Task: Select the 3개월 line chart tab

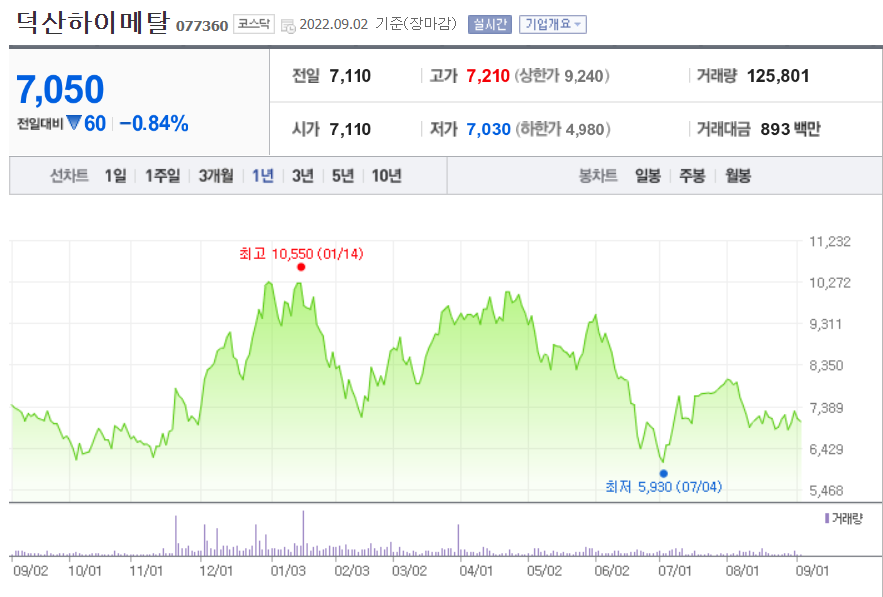Action: pyautogui.click(x=216, y=176)
